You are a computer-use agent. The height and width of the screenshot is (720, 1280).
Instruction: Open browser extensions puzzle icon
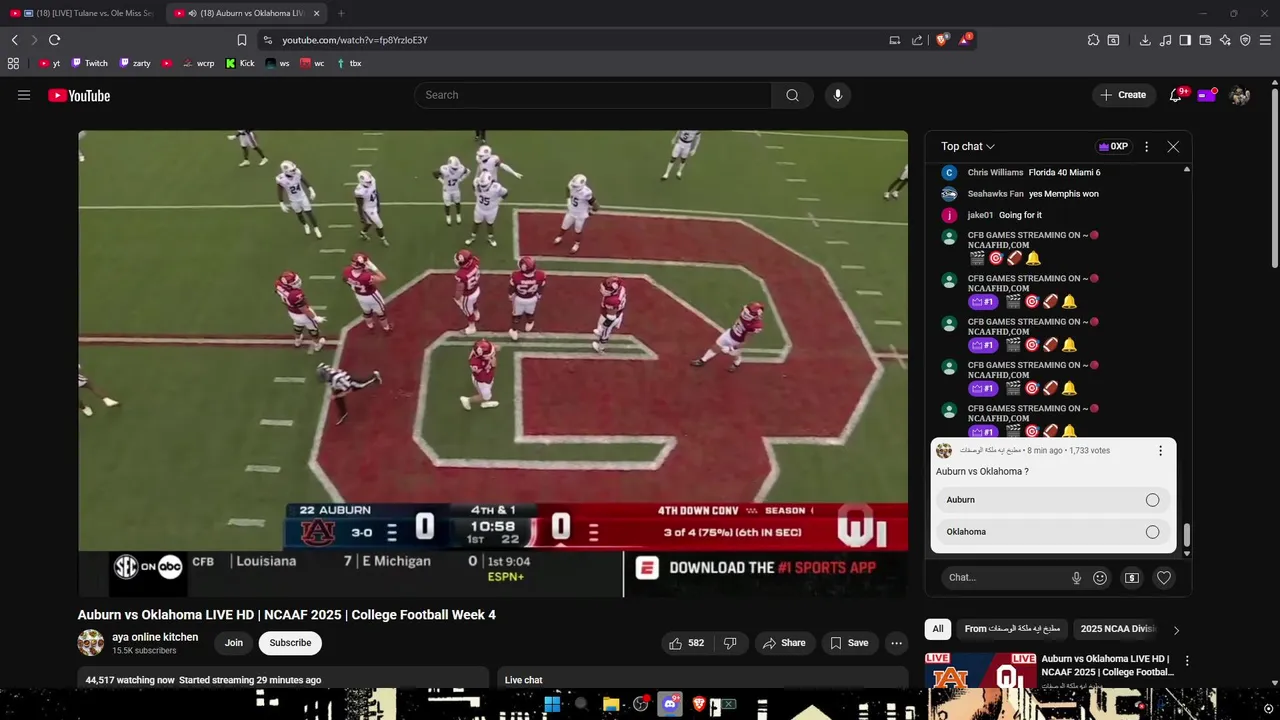pyautogui.click(x=1093, y=40)
